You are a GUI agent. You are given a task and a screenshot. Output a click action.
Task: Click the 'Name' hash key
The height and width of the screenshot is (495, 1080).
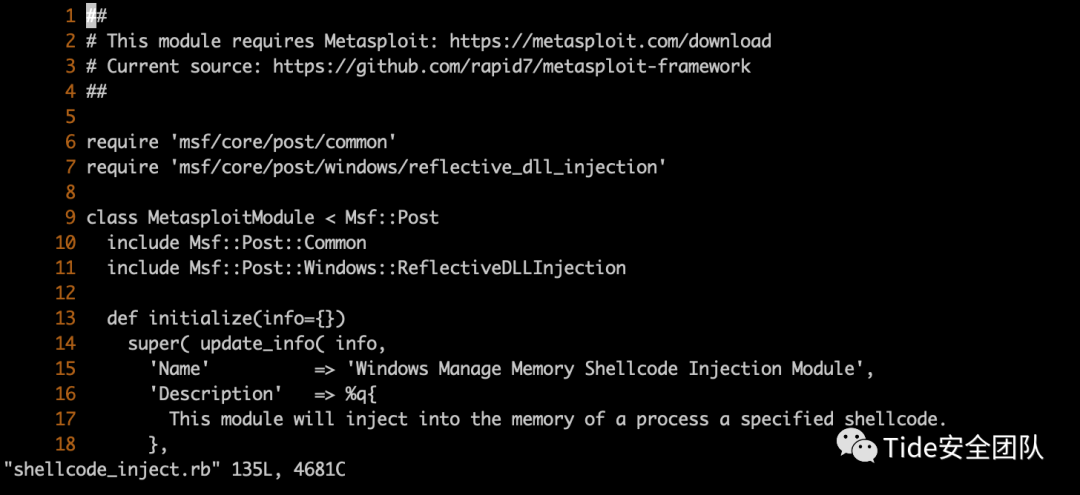180,368
